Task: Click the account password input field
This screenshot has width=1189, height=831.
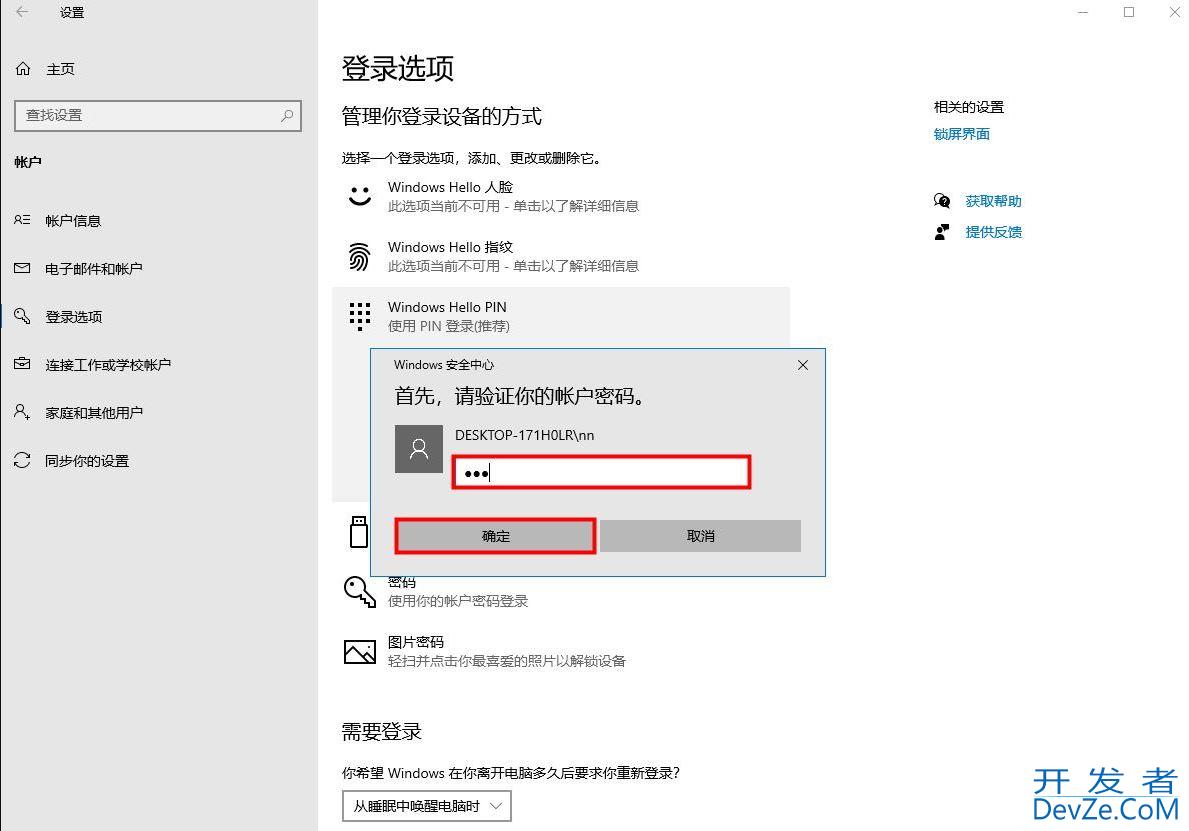Action: (600, 473)
